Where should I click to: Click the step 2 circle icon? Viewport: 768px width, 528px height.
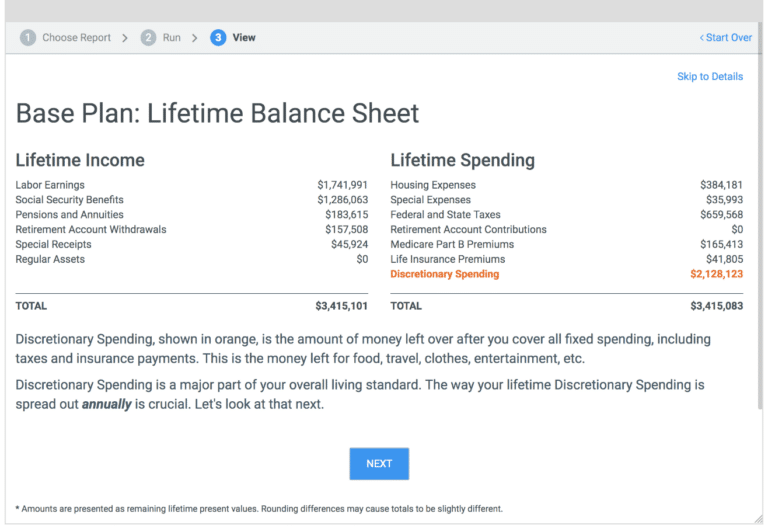click(x=148, y=38)
